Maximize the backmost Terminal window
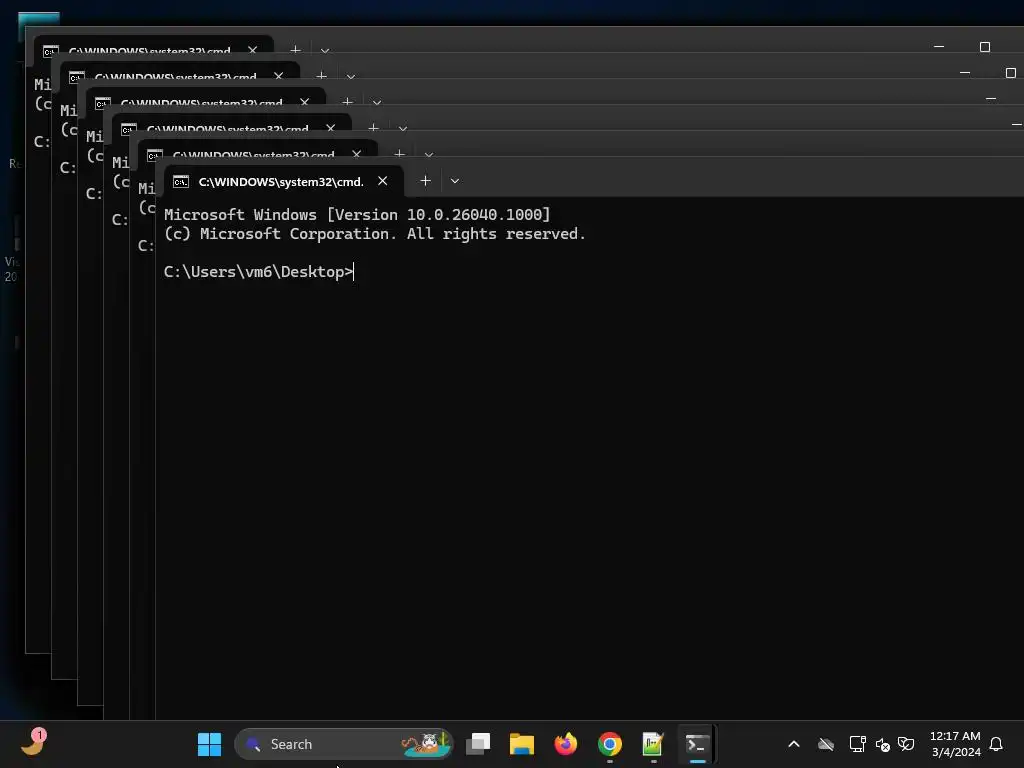The image size is (1024, 768). (985, 47)
